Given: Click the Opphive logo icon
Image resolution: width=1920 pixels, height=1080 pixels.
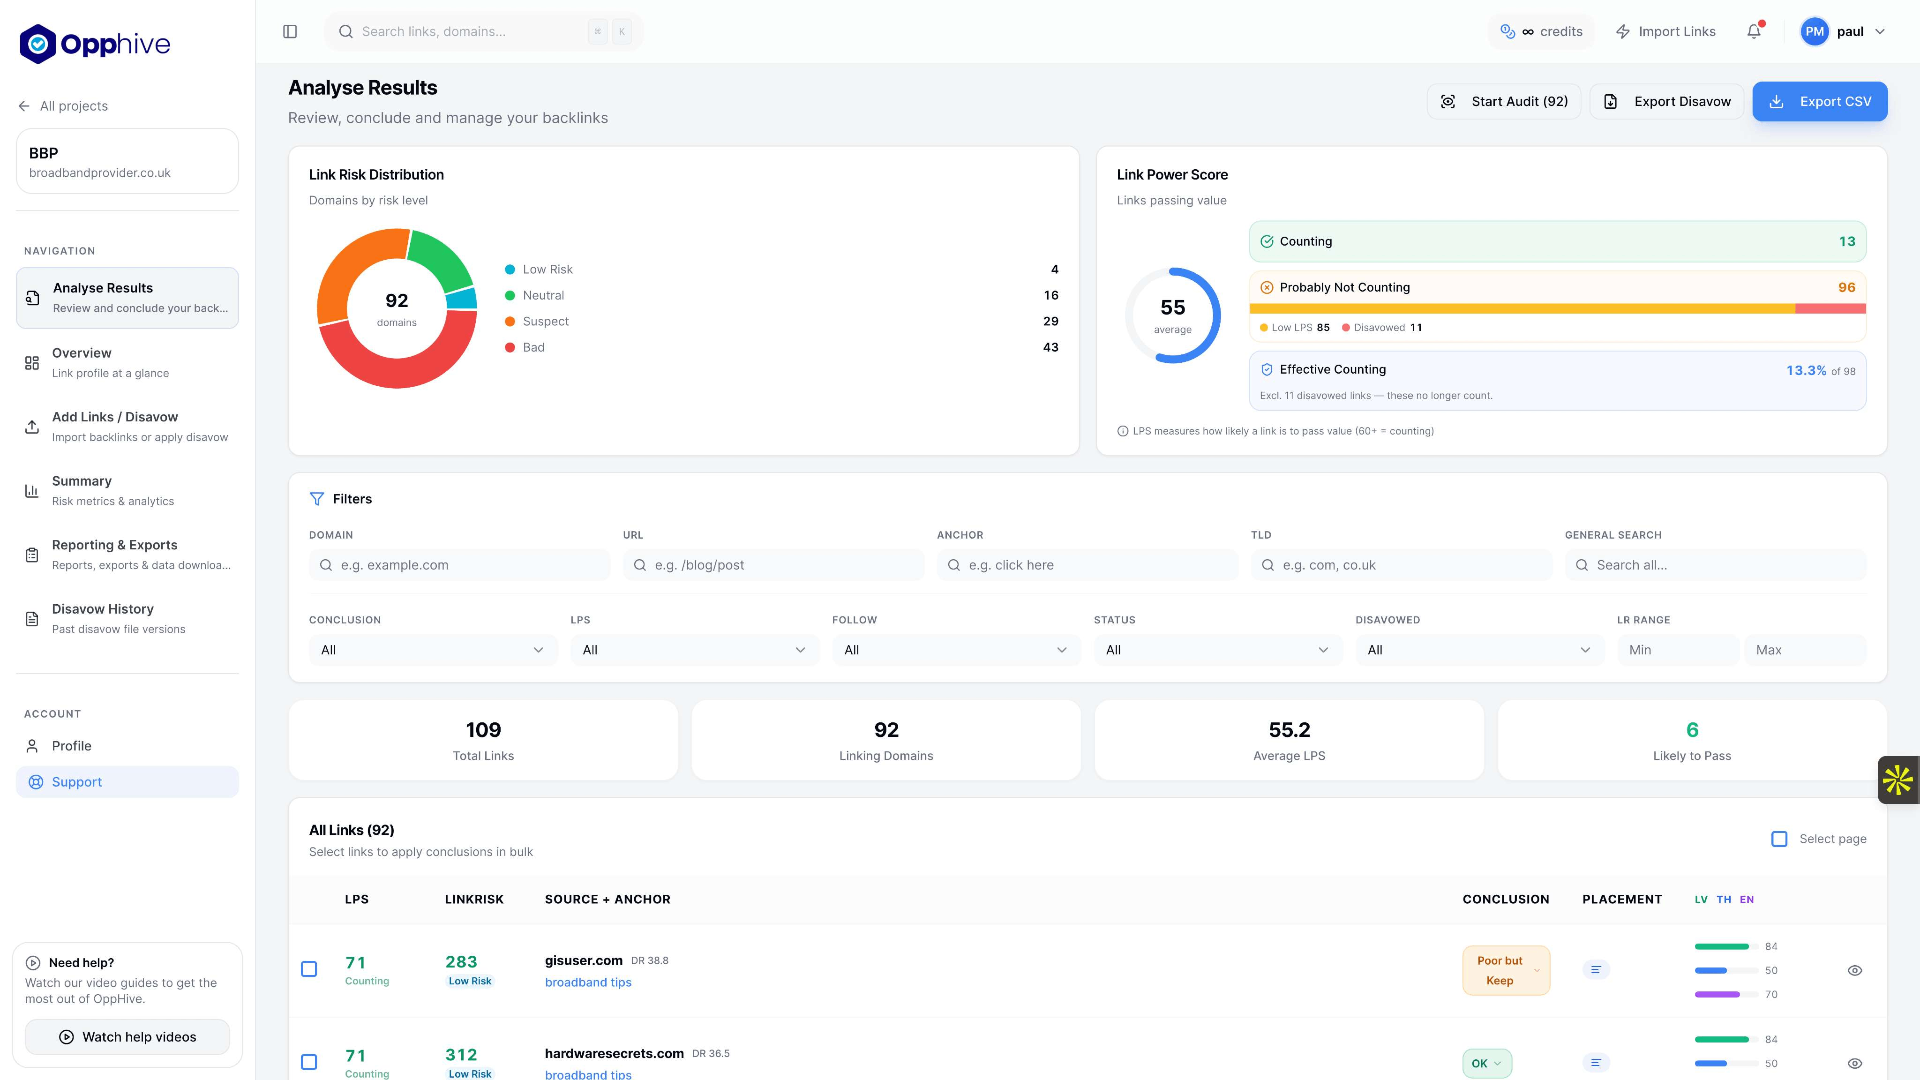Looking at the screenshot, I should point(38,44).
